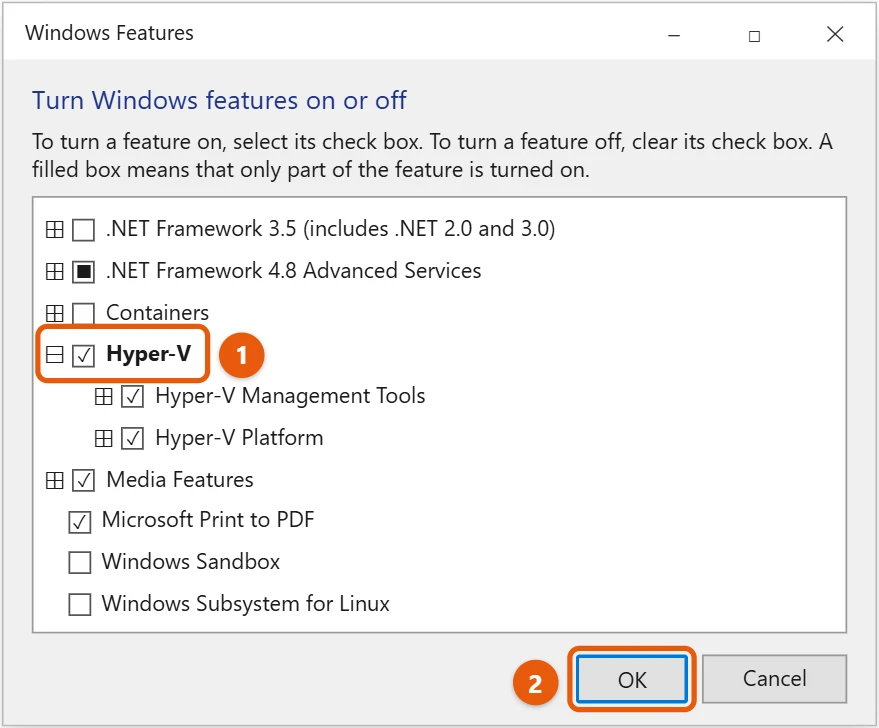Image resolution: width=879 pixels, height=728 pixels.
Task: Uncheck Microsoft Print to PDF checkbox
Action: (80, 522)
